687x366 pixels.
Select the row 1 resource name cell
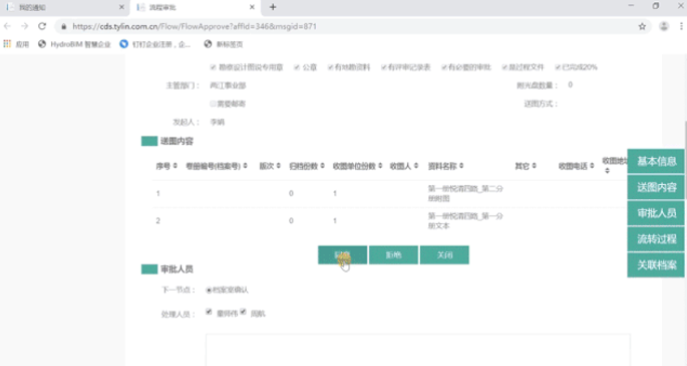click(465, 193)
